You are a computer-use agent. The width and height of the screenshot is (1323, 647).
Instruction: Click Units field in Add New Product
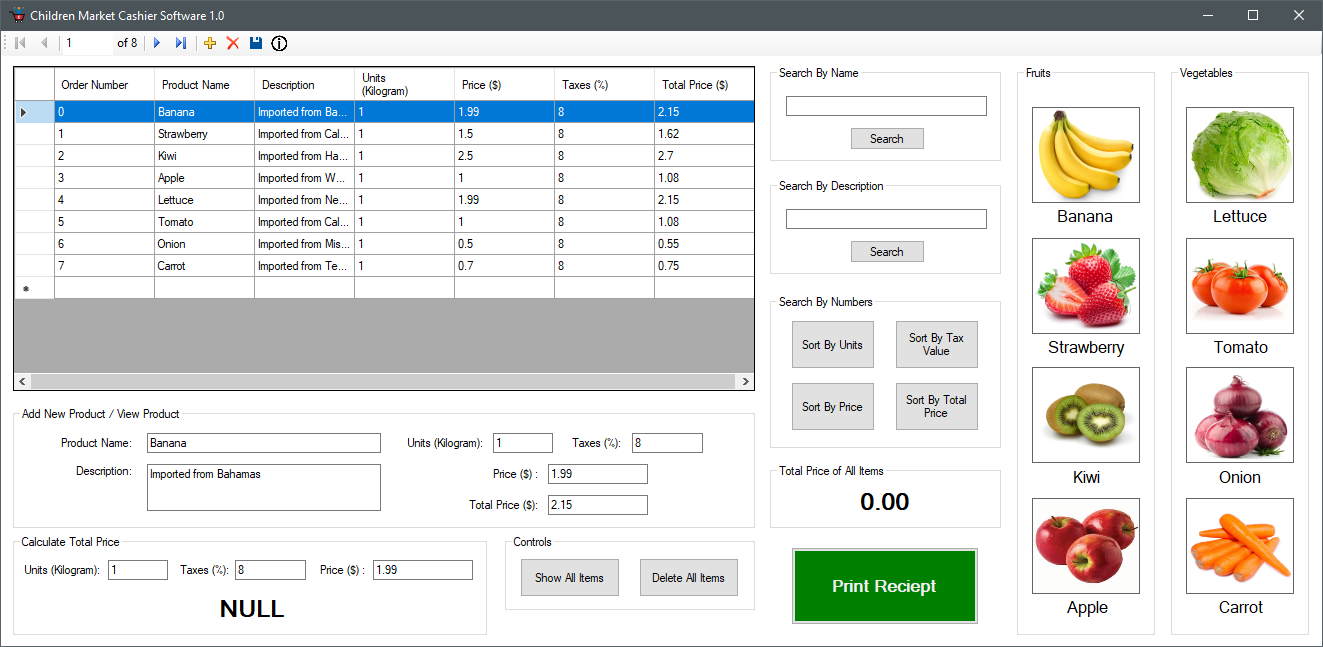522,443
